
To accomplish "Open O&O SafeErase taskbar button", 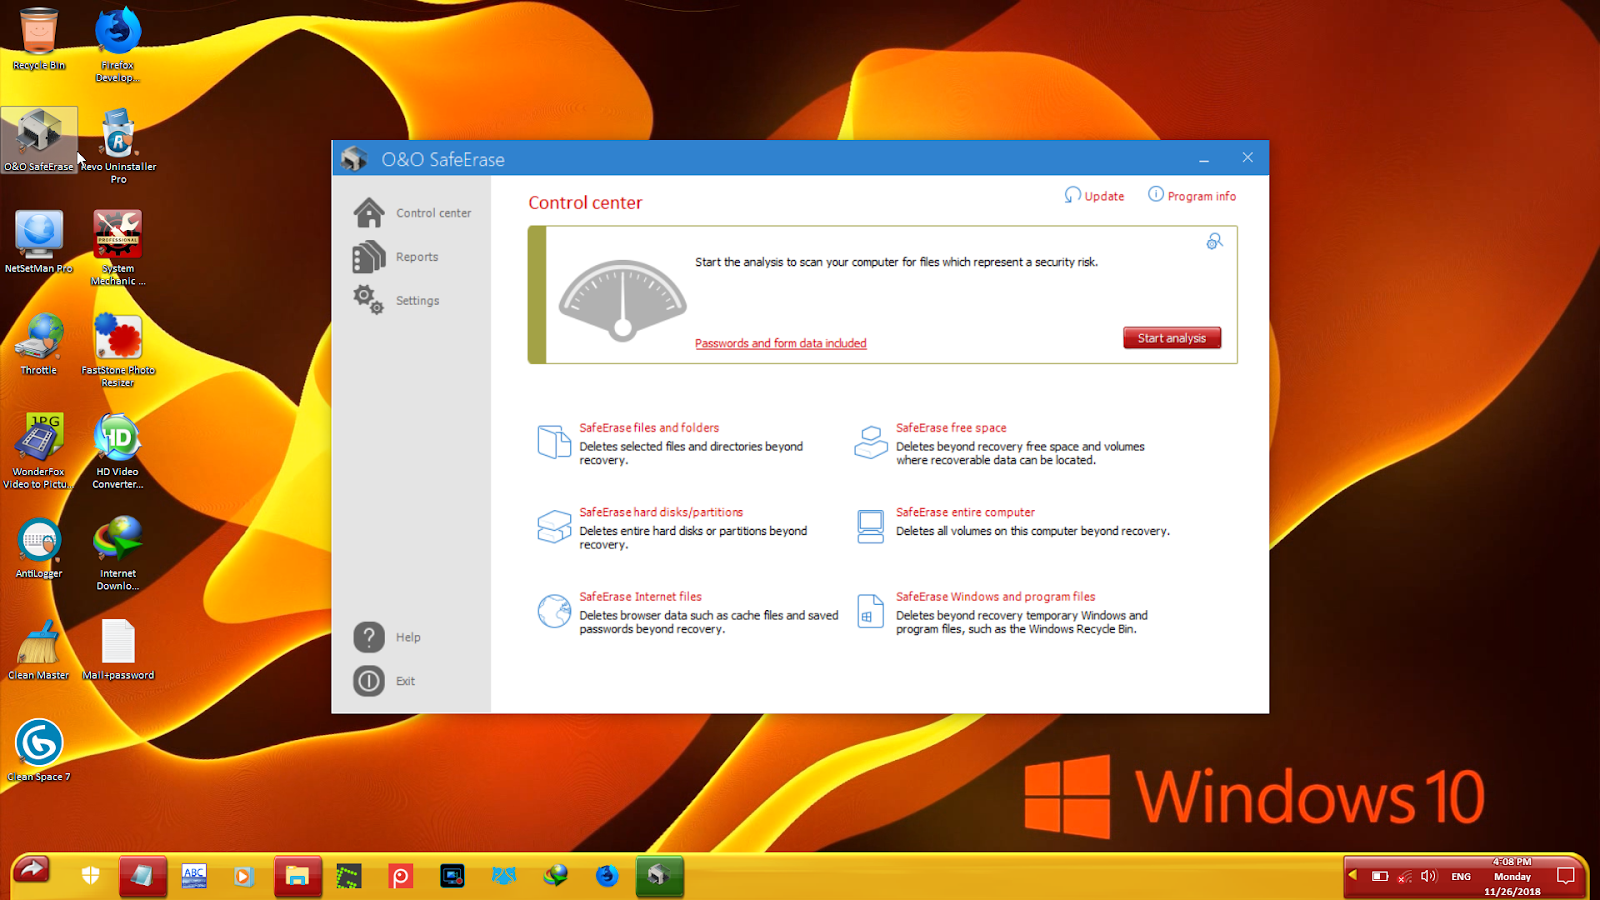I will 659,876.
